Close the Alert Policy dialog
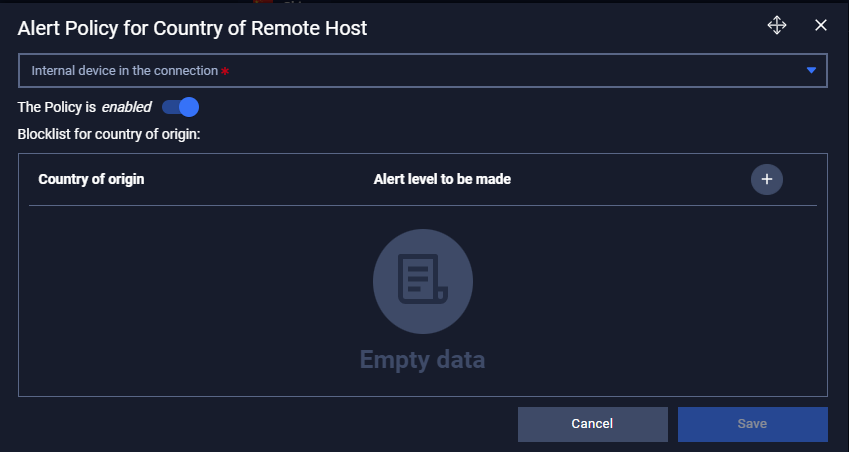The image size is (849, 452). [821, 25]
